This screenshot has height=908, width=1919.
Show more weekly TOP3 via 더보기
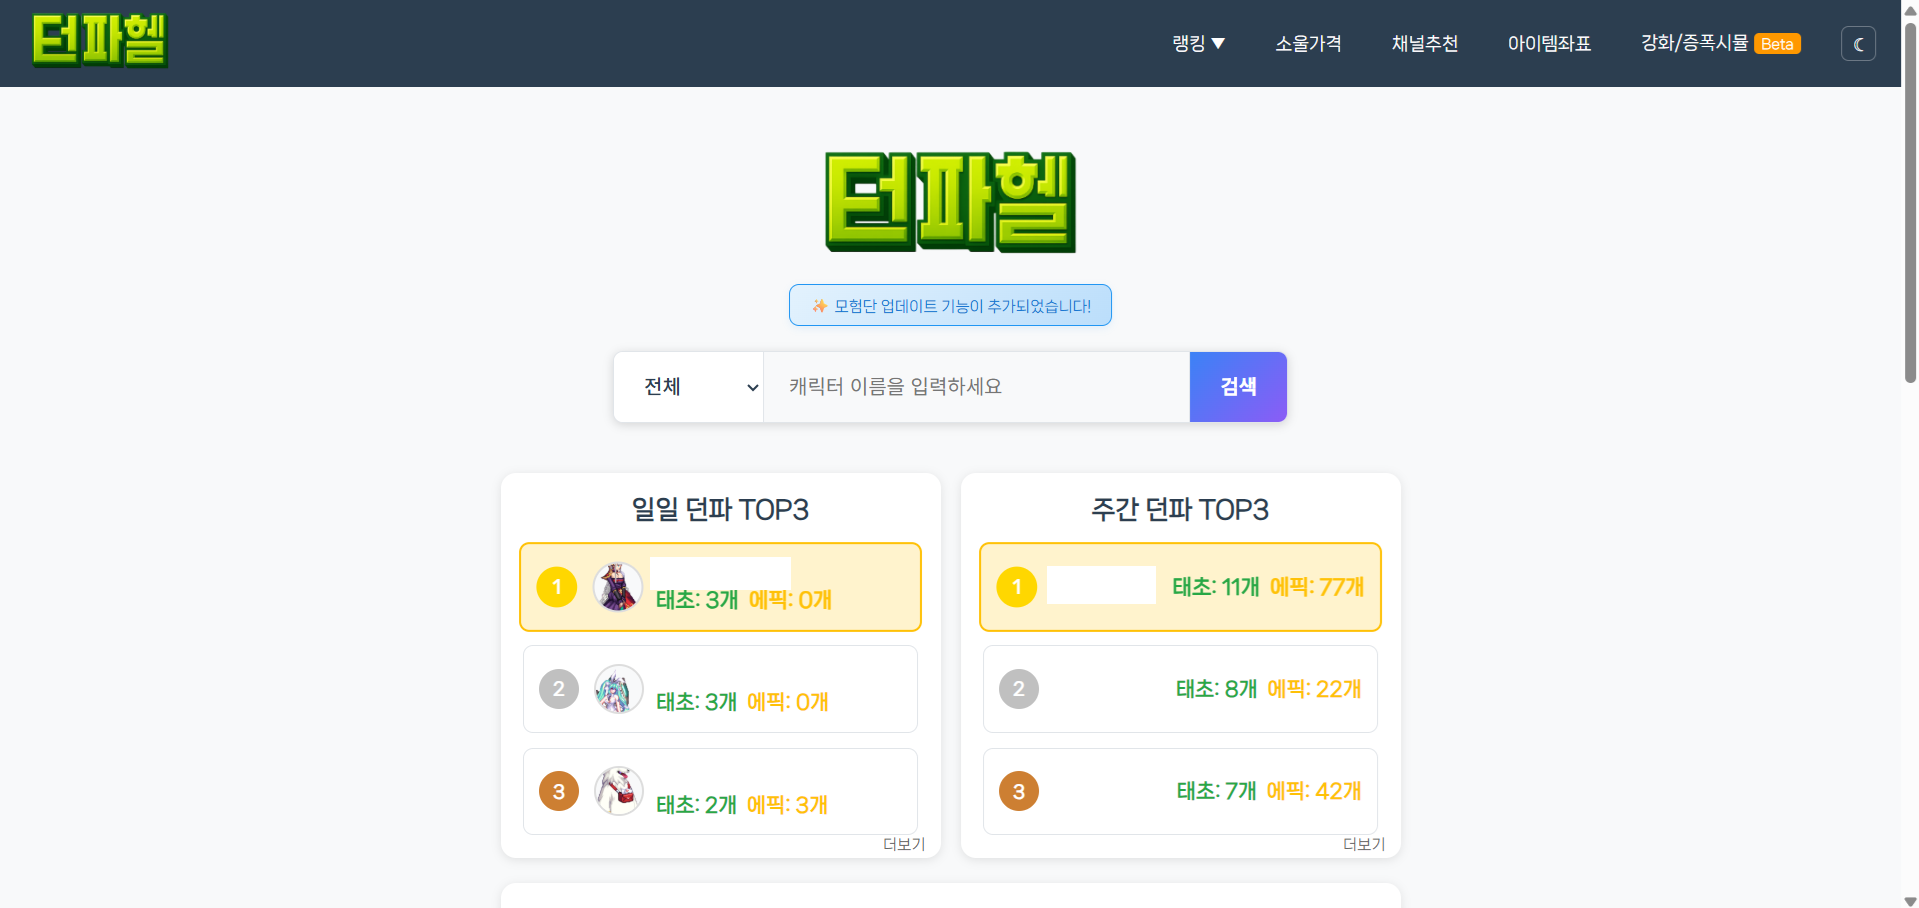click(x=1363, y=844)
